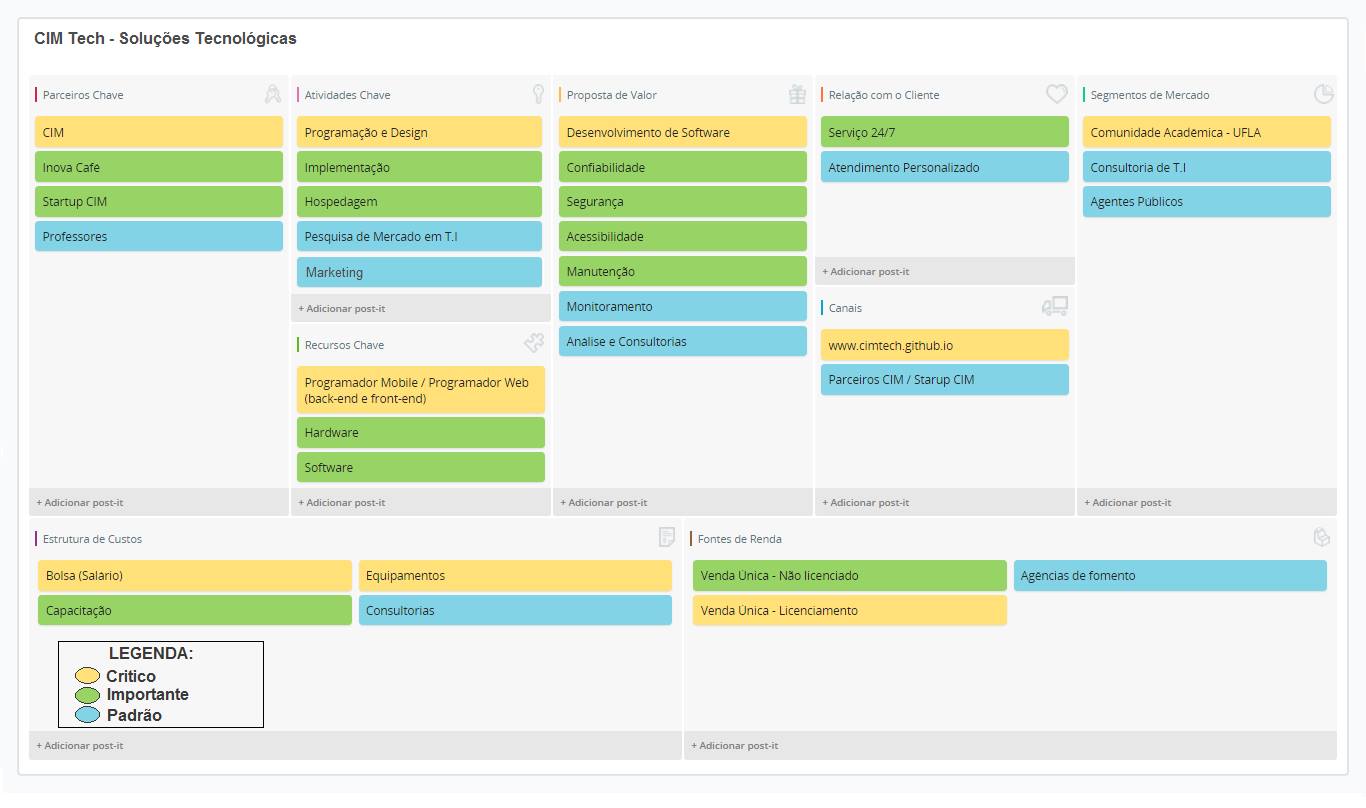Select the green Importante legend swatch
1366x808 pixels.
[x=88, y=695]
